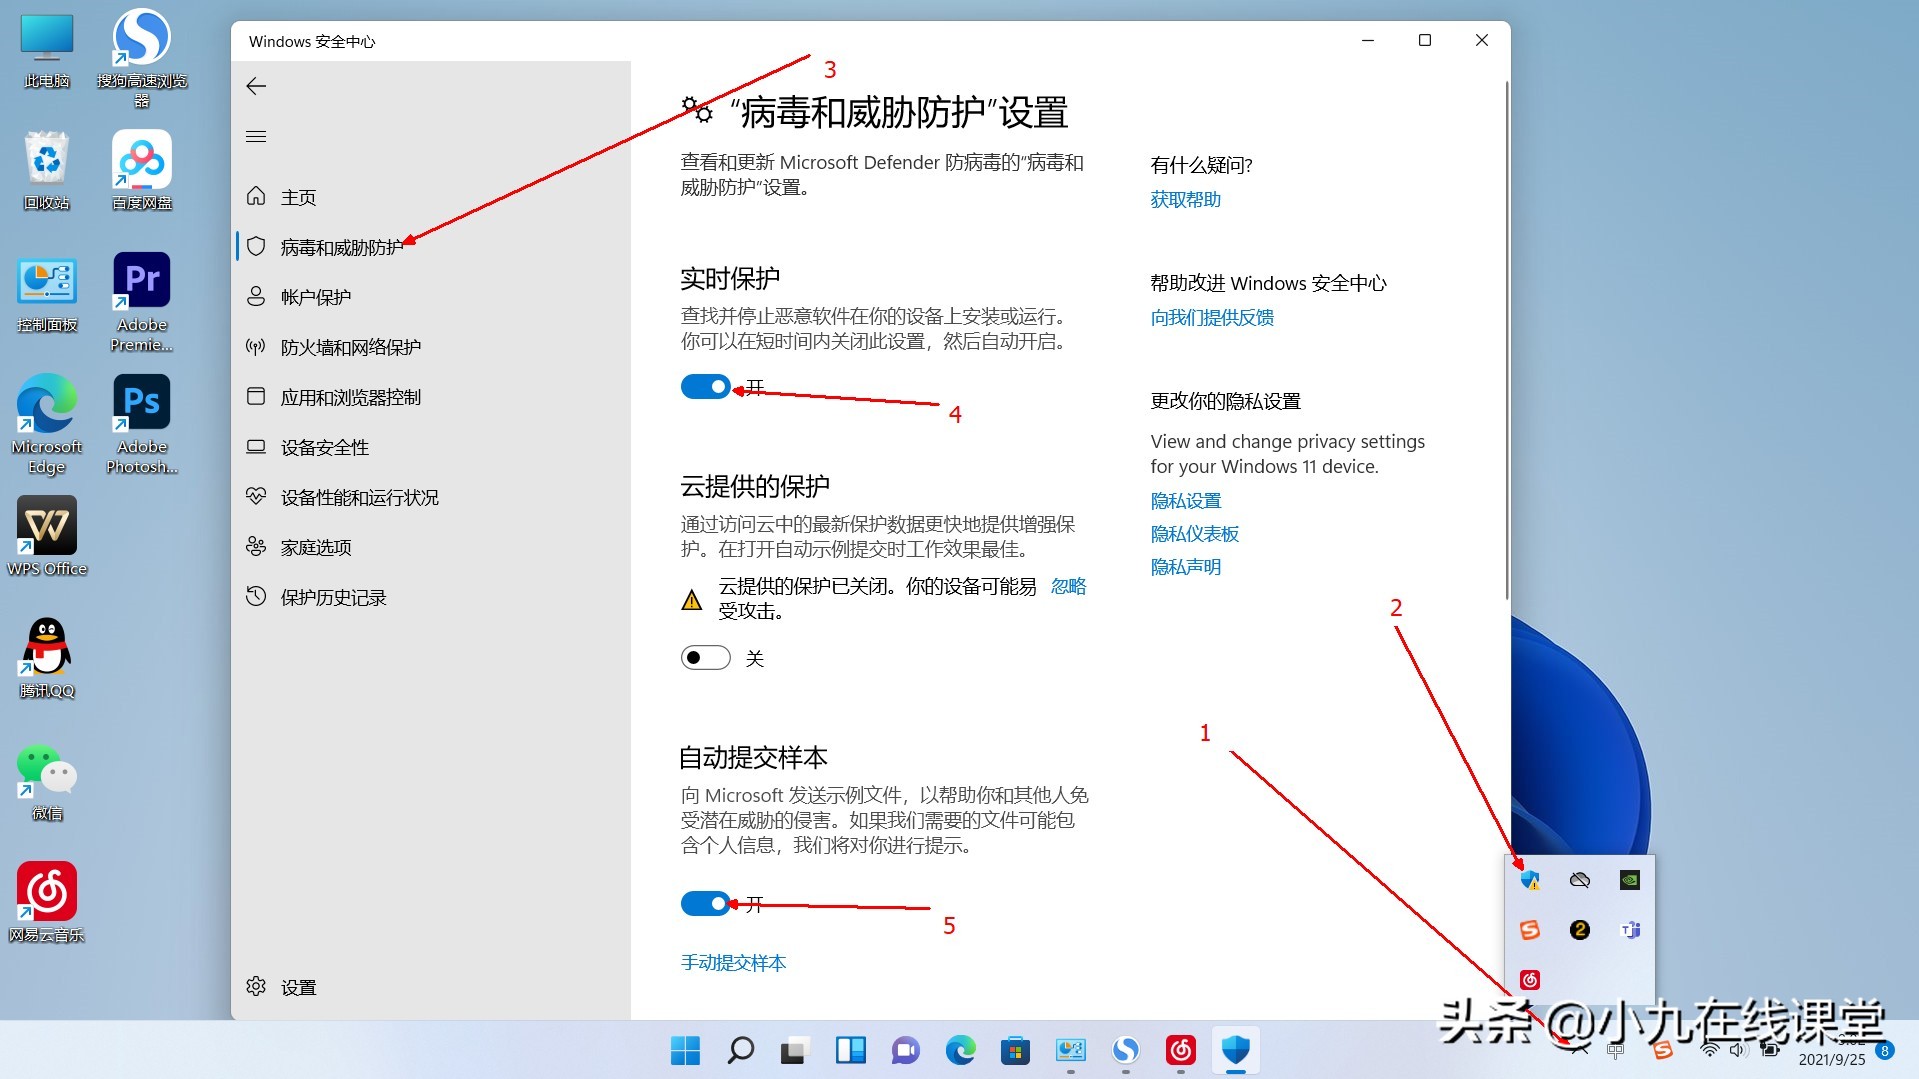
Task: Open the navigation hamburger menu
Action: (x=256, y=136)
